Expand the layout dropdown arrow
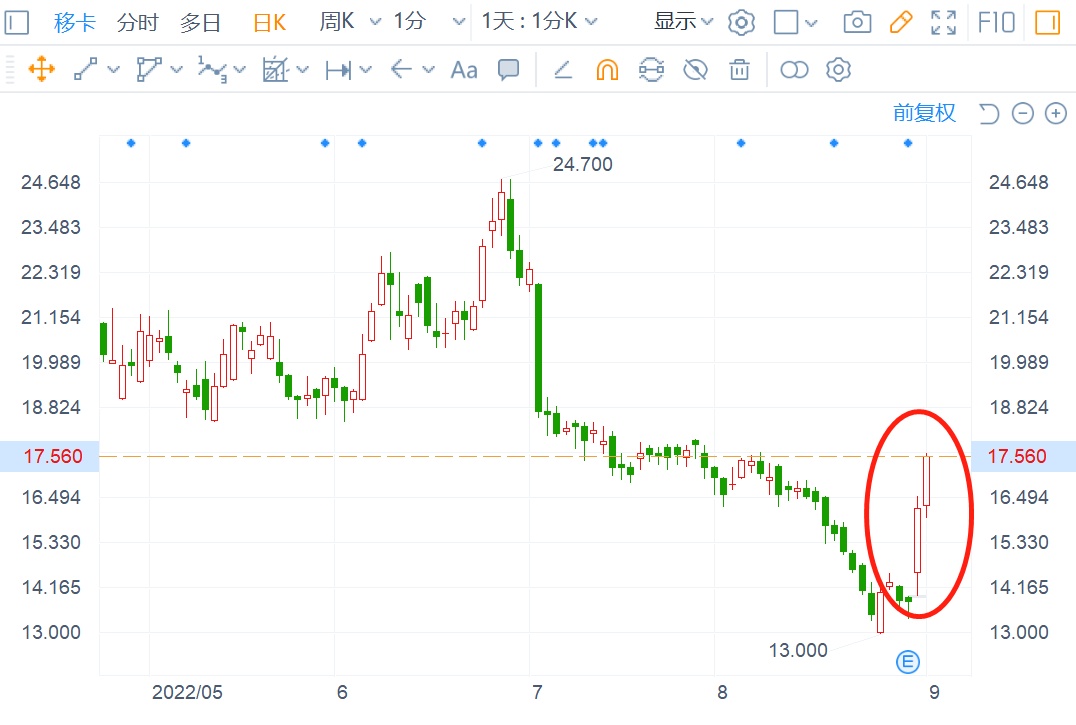The width and height of the screenshot is (1076, 725). coord(811,23)
